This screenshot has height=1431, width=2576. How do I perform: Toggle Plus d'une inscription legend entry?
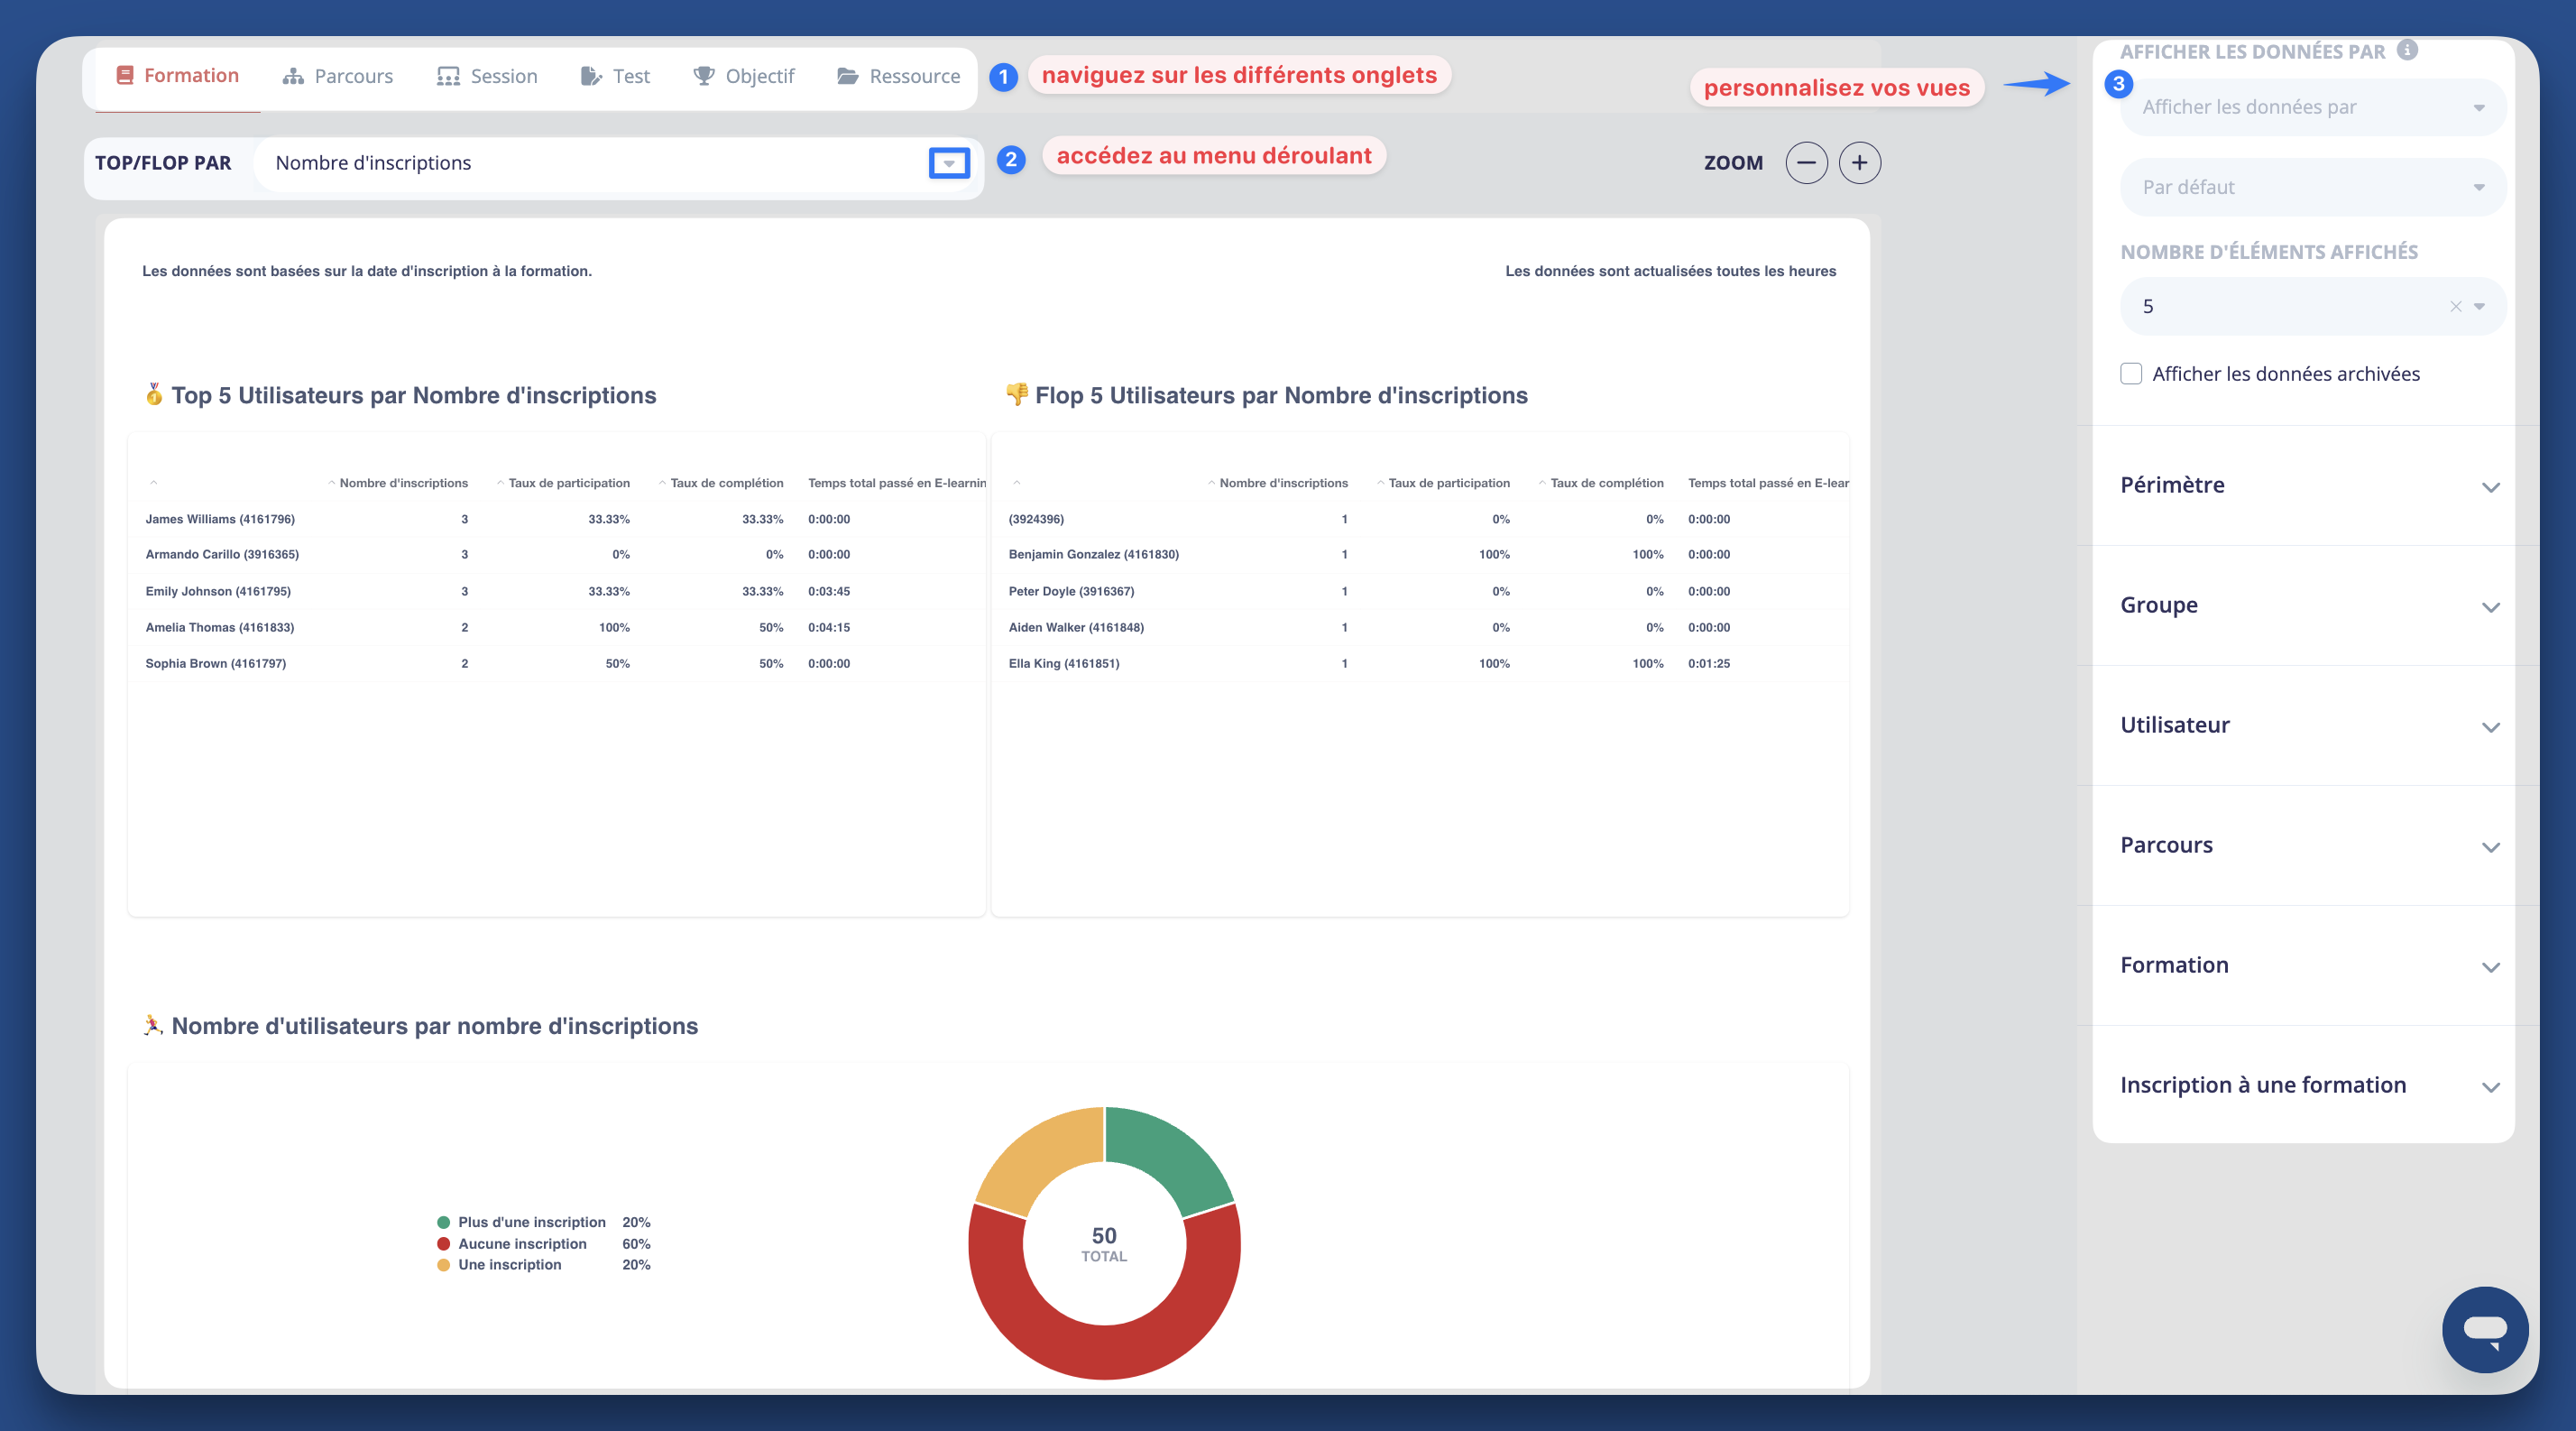(x=531, y=1222)
